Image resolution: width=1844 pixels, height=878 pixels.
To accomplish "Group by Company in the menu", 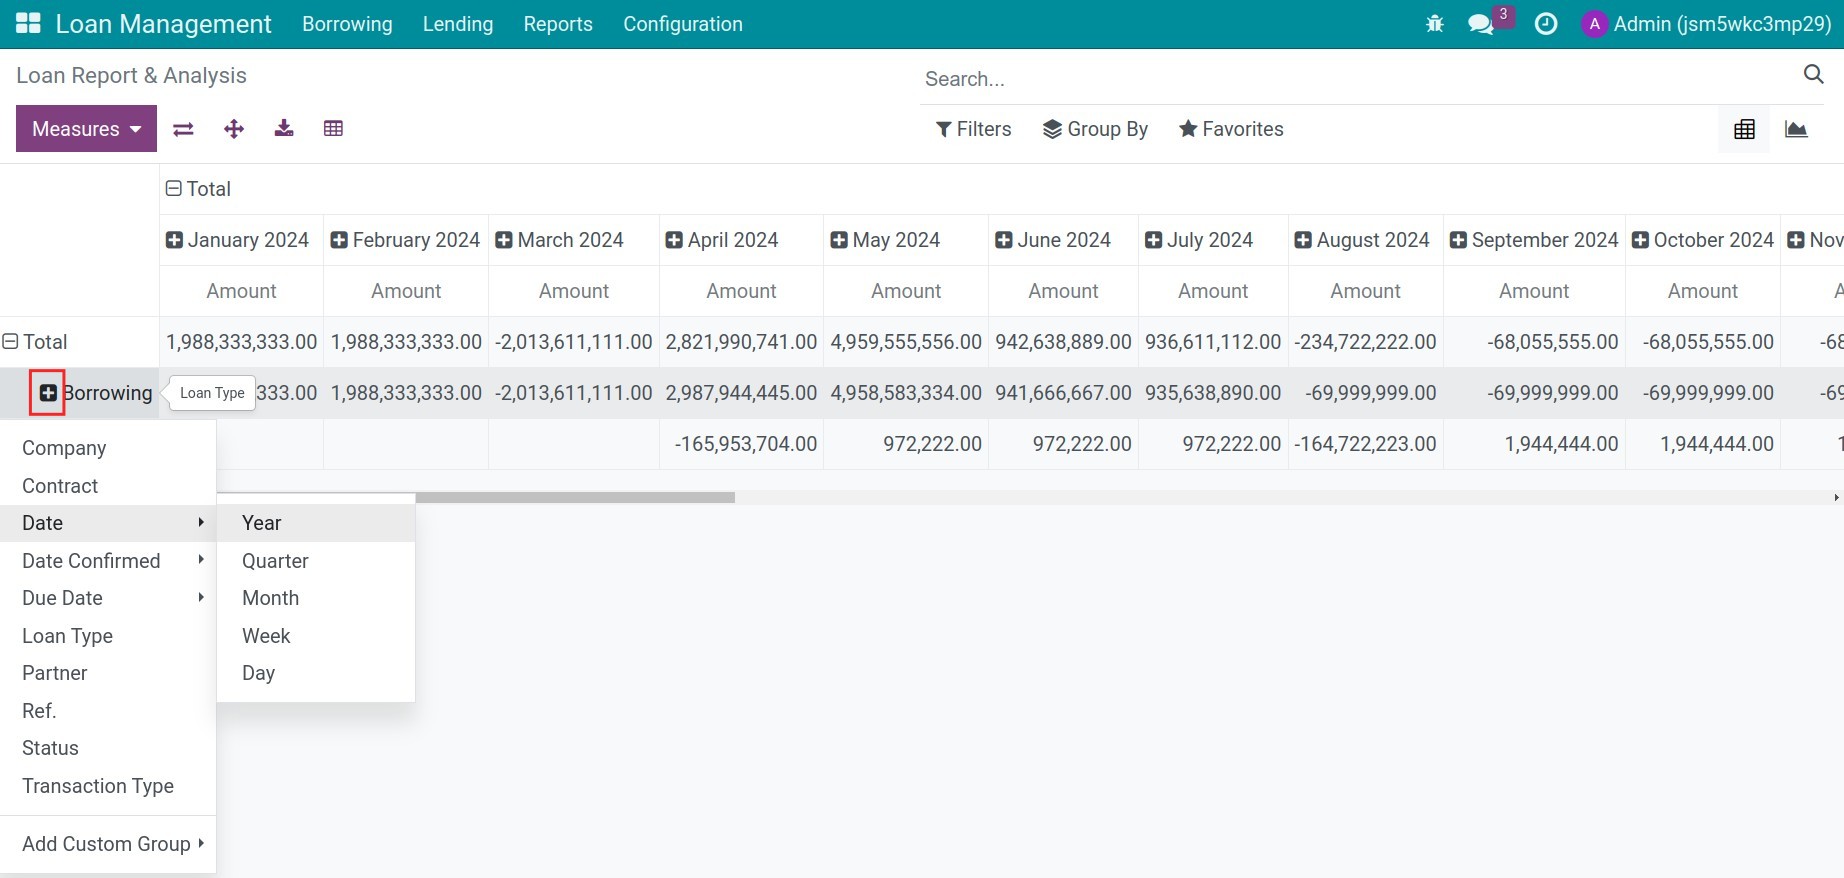I will (108, 448).
